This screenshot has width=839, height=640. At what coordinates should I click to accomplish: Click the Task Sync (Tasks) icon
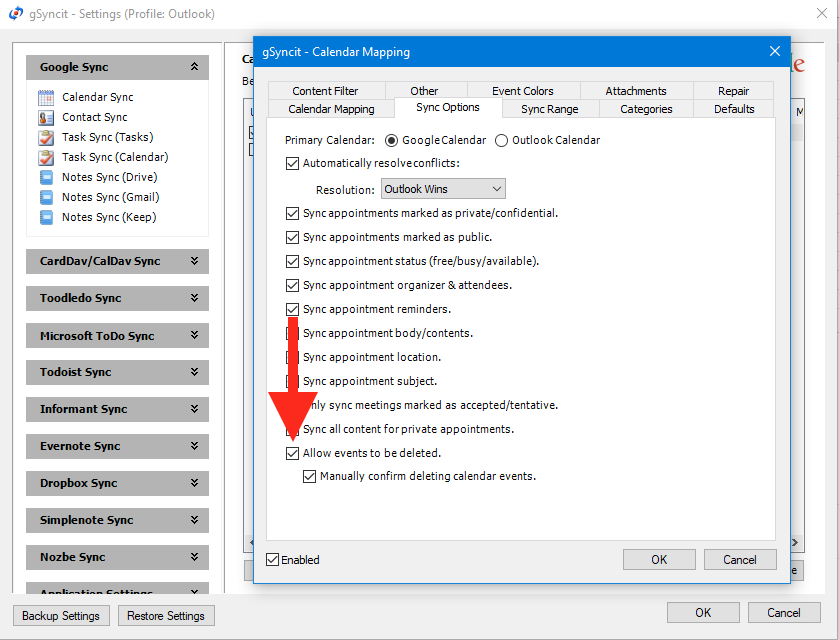coord(46,138)
